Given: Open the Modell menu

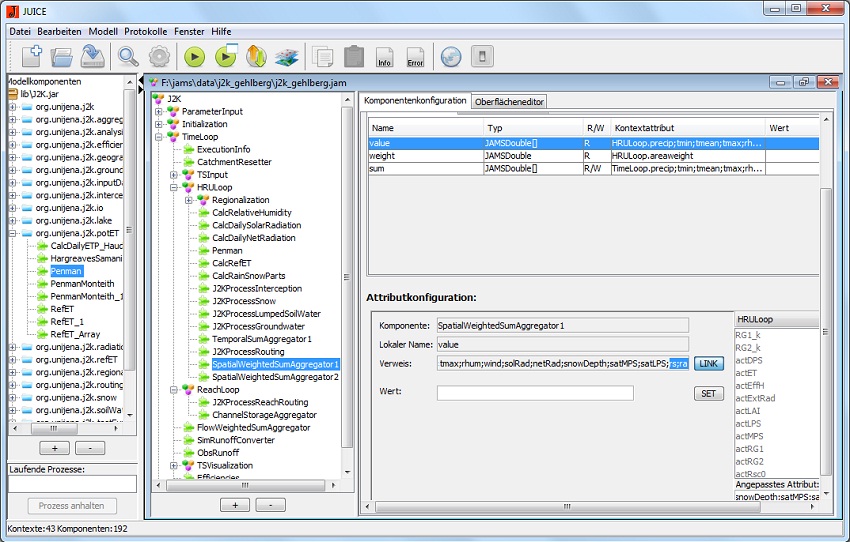Looking at the screenshot, I should pos(103,31).
